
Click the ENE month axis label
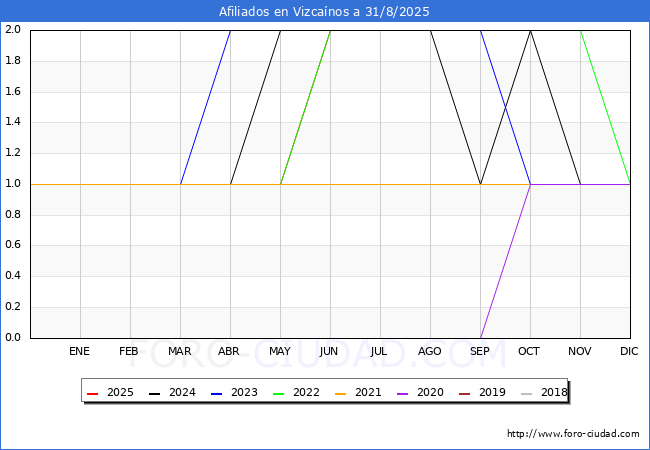pos(79,351)
